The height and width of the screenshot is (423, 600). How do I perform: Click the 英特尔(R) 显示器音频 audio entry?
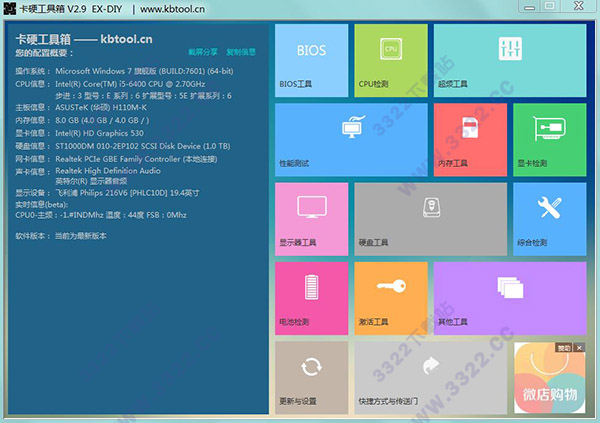tap(91, 181)
